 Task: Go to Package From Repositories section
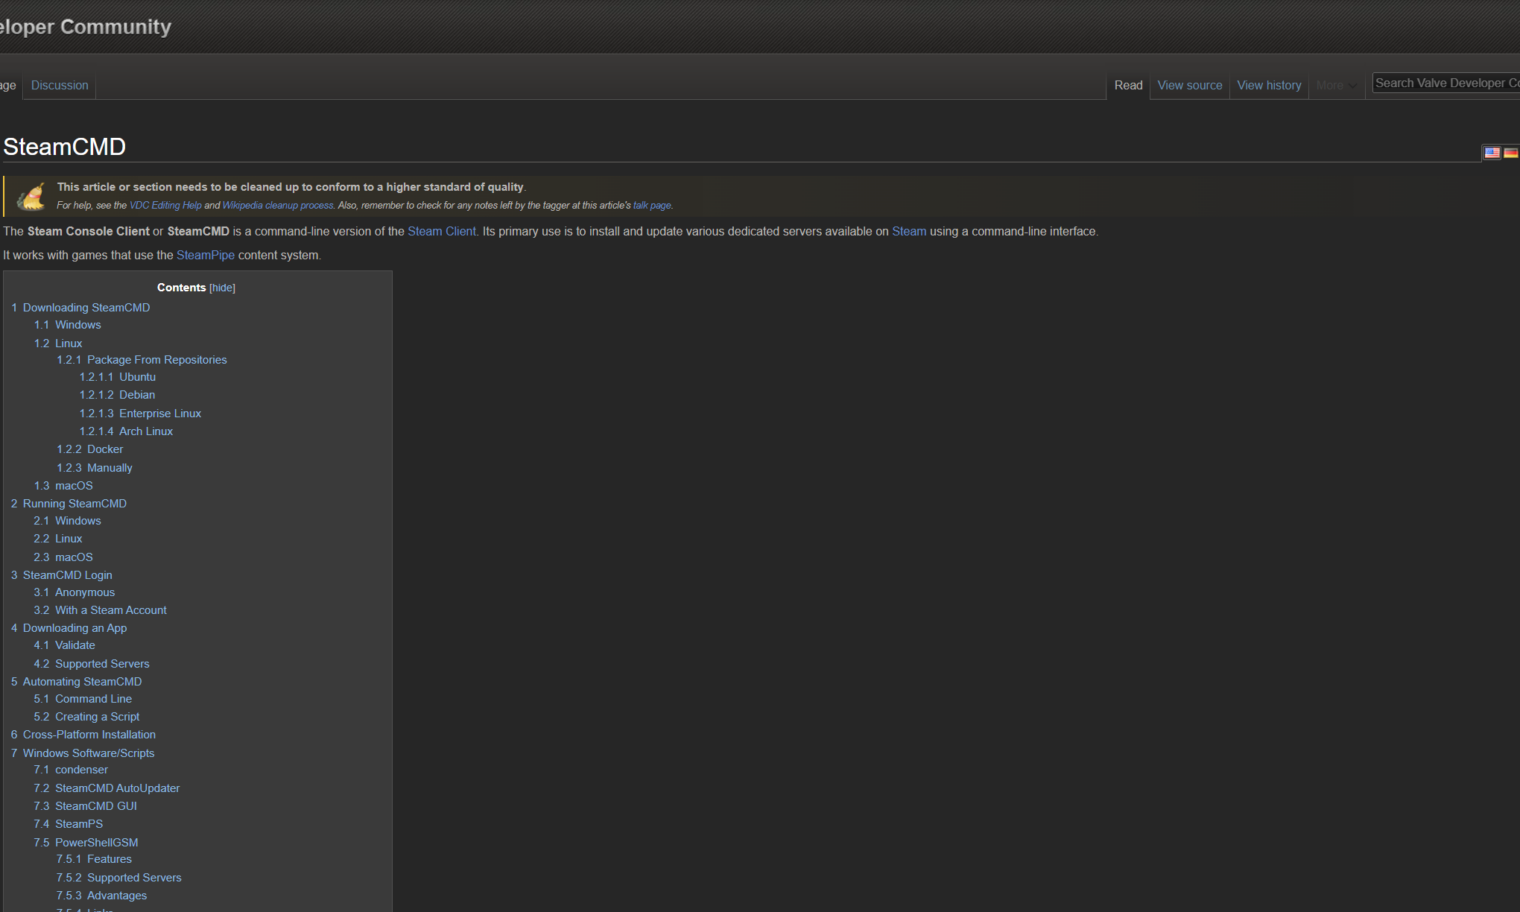(141, 360)
